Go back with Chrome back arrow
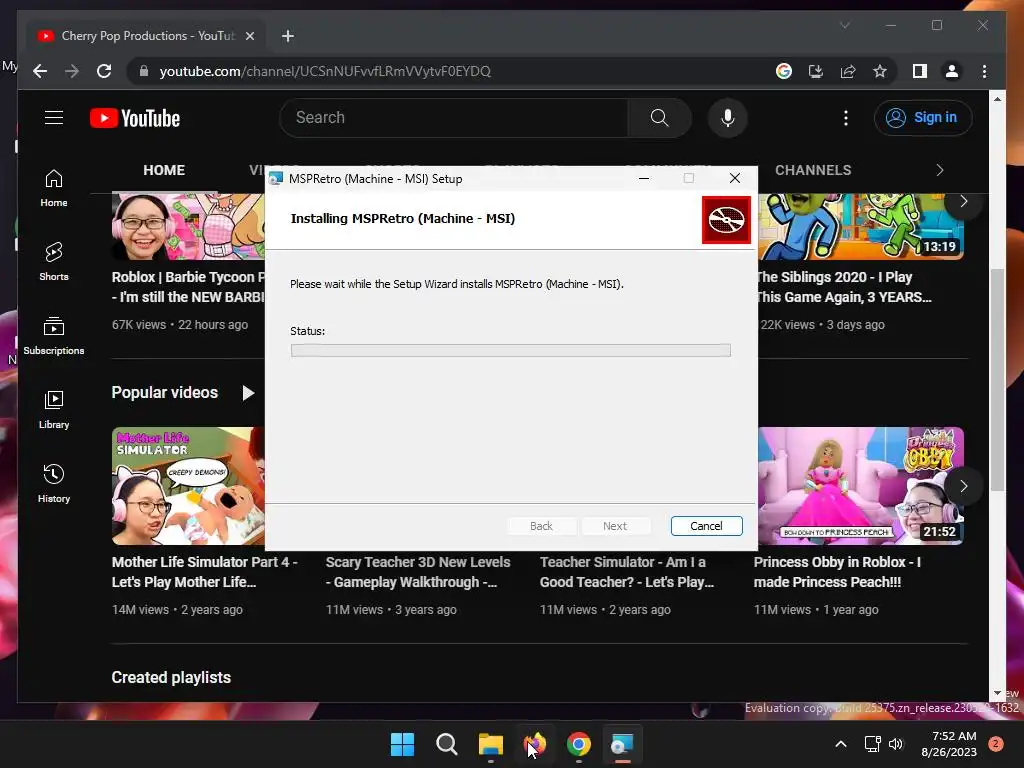Viewport: 1024px width, 768px height. 40,71
